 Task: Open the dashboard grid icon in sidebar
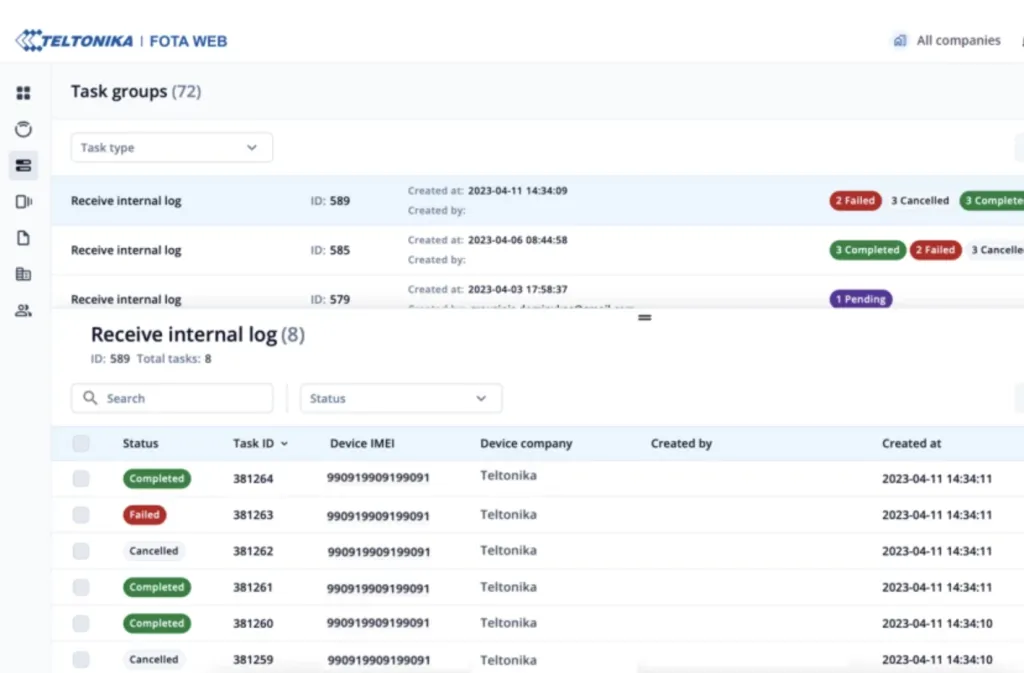[x=23, y=93]
